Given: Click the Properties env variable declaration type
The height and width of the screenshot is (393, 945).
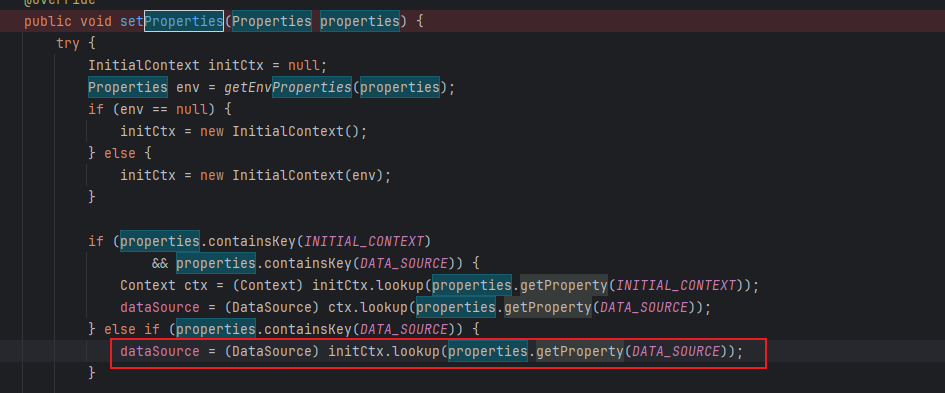Looking at the screenshot, I should click(x=128, y=87).
